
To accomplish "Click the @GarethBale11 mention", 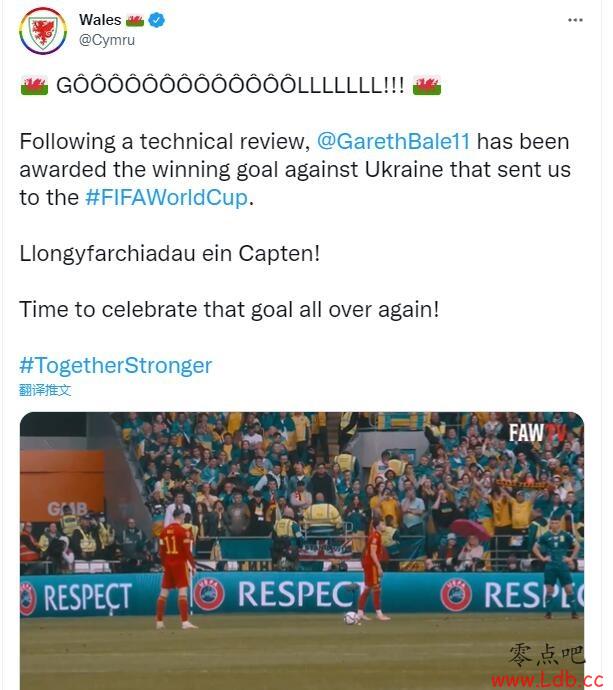I will tap(393, 142).
